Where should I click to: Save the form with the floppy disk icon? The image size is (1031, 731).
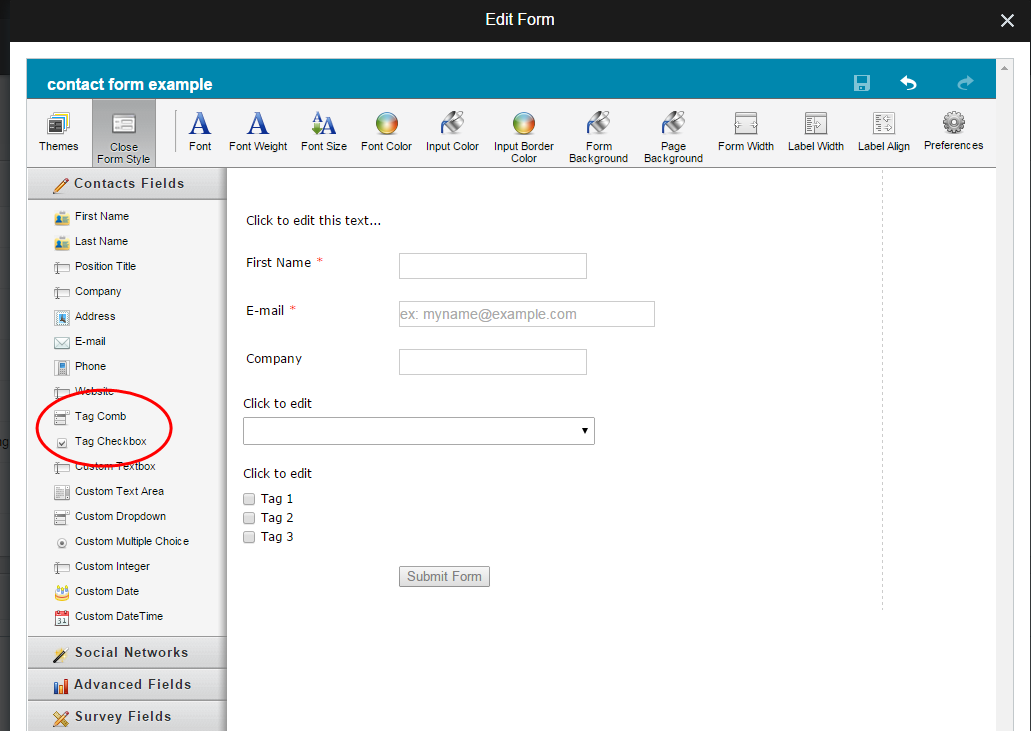click(861, 83)
